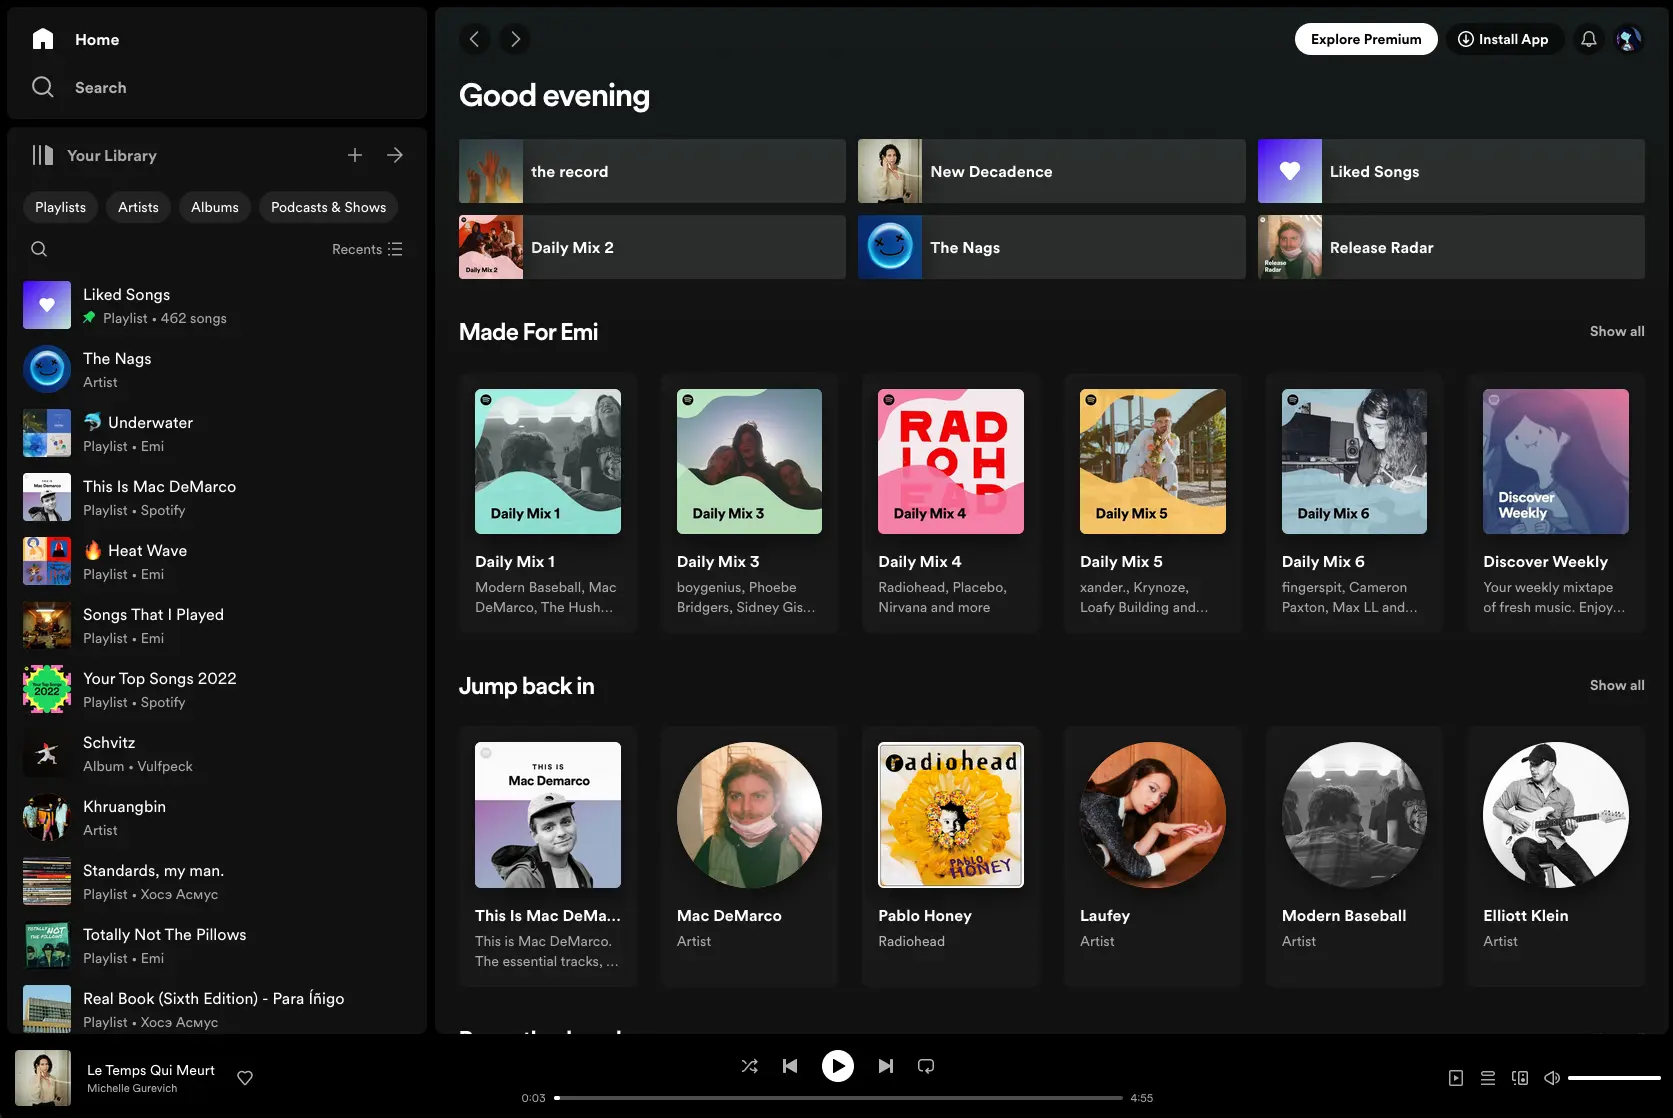1673x1118 pixels.
Task: Filter library by Playlists
Action: [60, 207]
